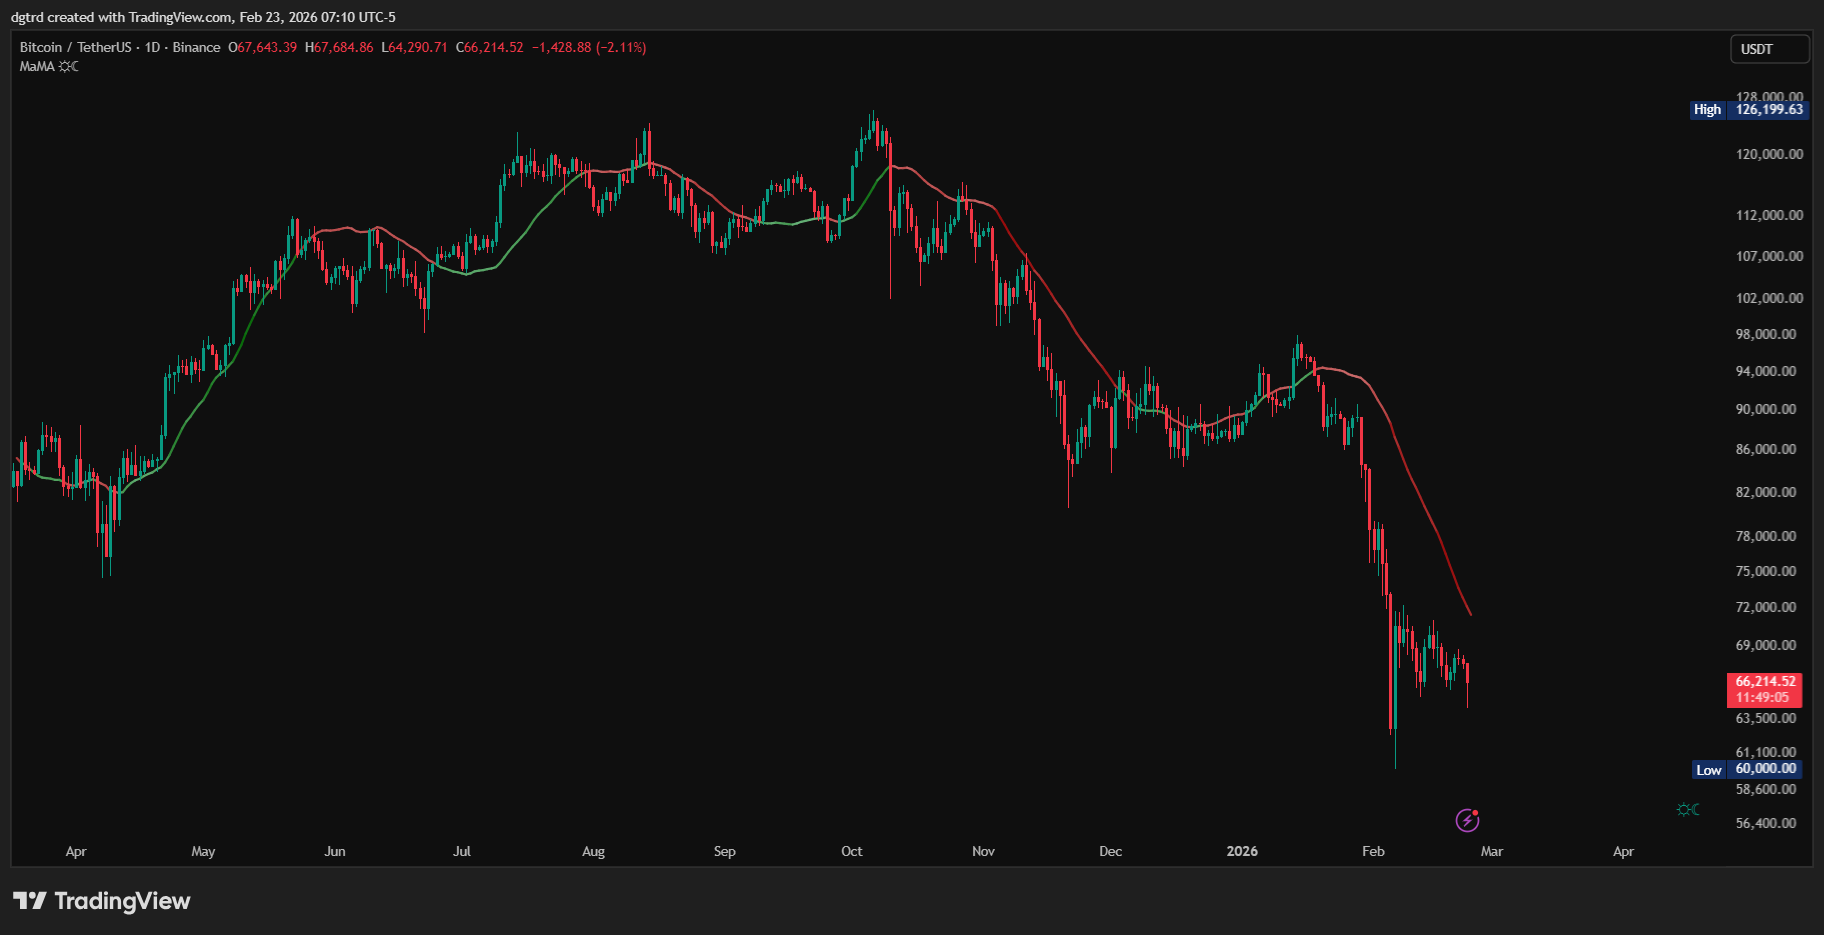
Task: Click the teal sun and moon icon
Action: (1688, 809)
